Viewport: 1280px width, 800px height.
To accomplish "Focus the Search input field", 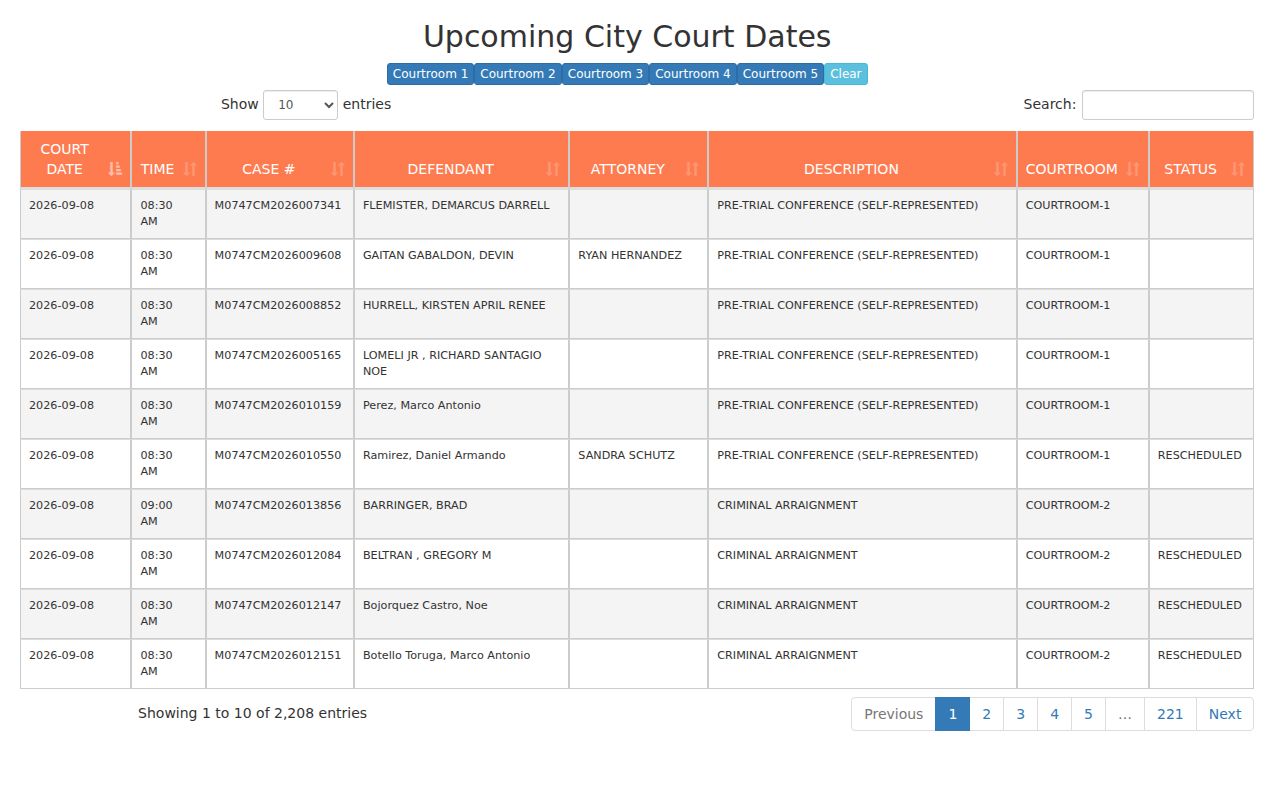I will point(1167,105).
